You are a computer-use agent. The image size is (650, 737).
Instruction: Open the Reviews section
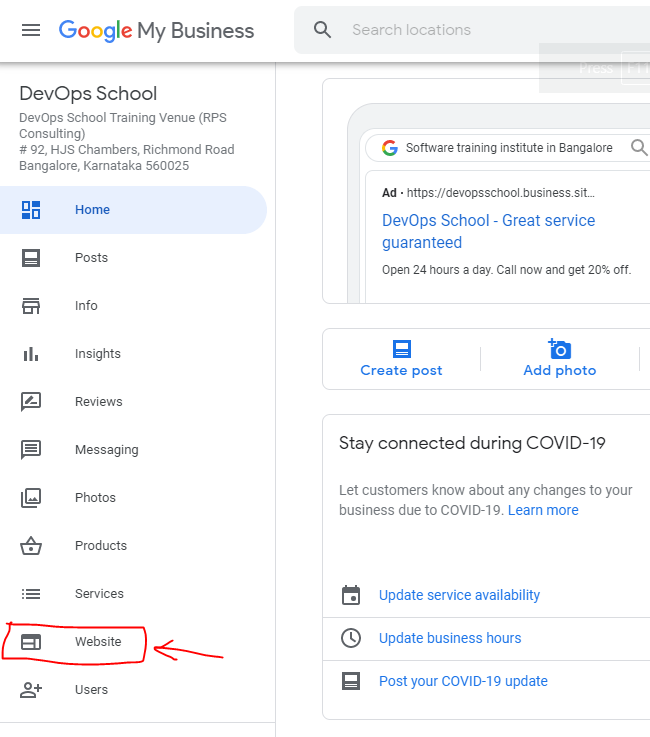(x=99, y=401)
